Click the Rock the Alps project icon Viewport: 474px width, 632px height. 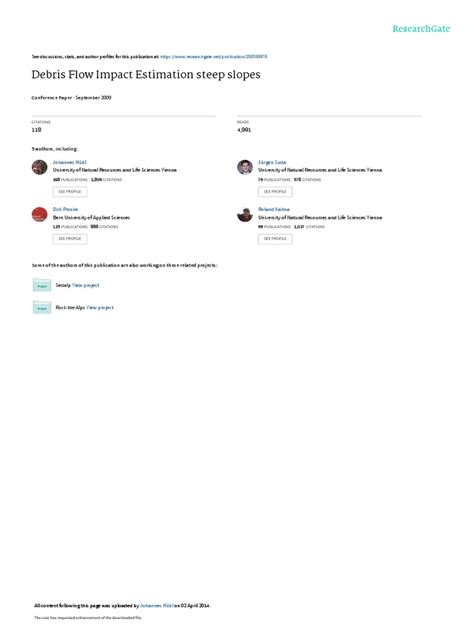[42, 308]
